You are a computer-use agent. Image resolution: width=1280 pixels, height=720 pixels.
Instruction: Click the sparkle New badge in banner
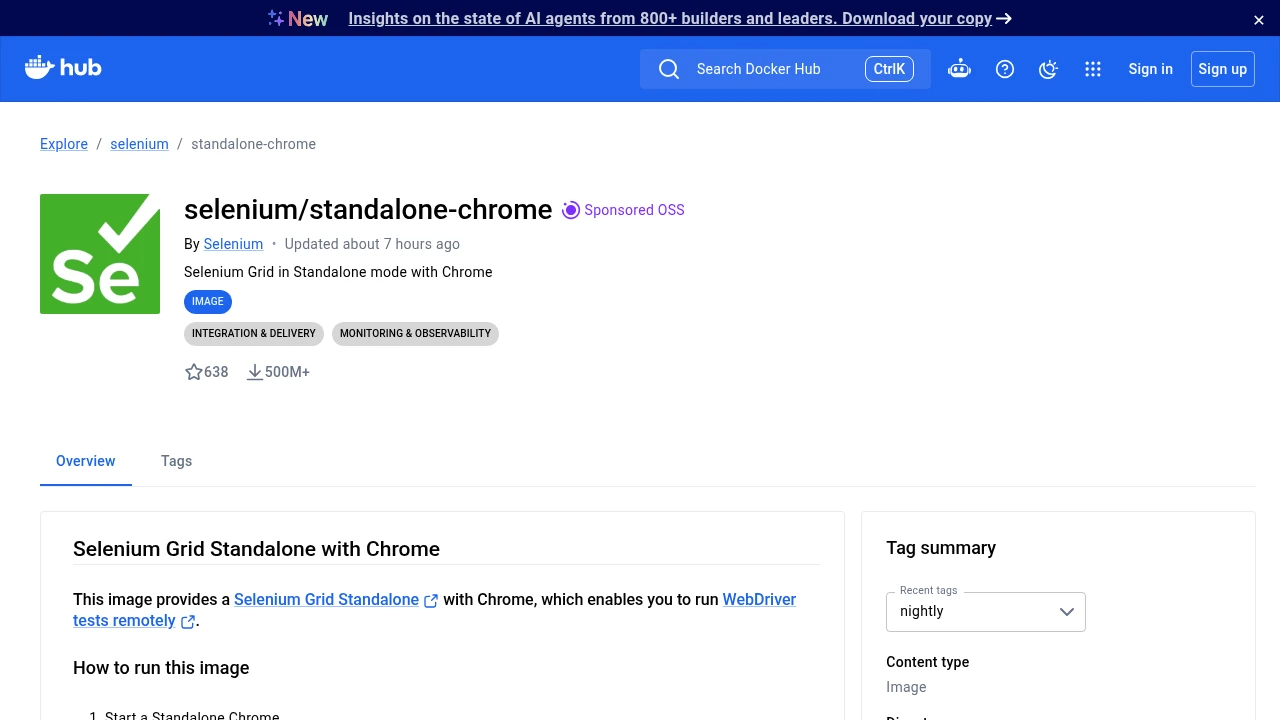(298, 19)
